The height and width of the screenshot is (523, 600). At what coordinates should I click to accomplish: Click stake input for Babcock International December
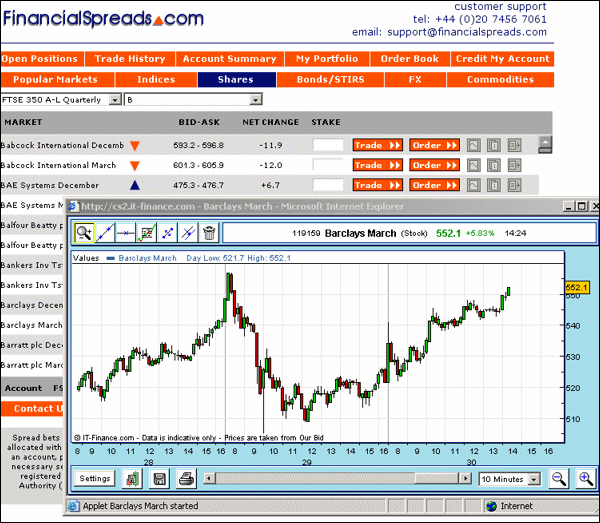click(328, 145)
